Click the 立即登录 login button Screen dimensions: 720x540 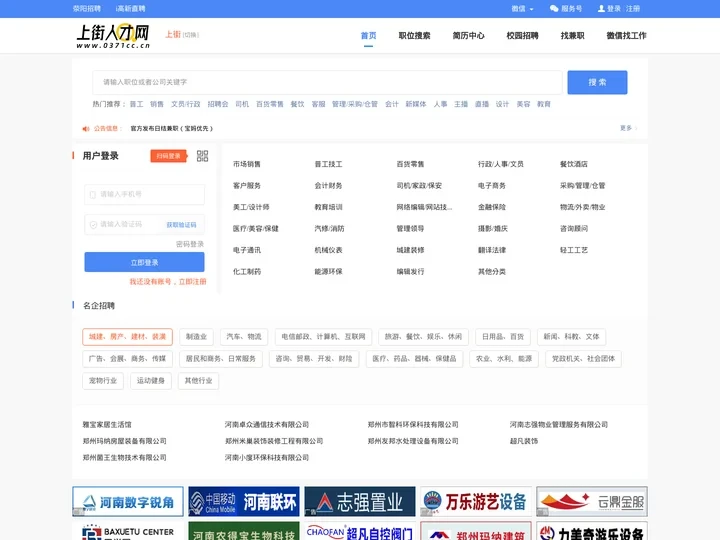144,262
